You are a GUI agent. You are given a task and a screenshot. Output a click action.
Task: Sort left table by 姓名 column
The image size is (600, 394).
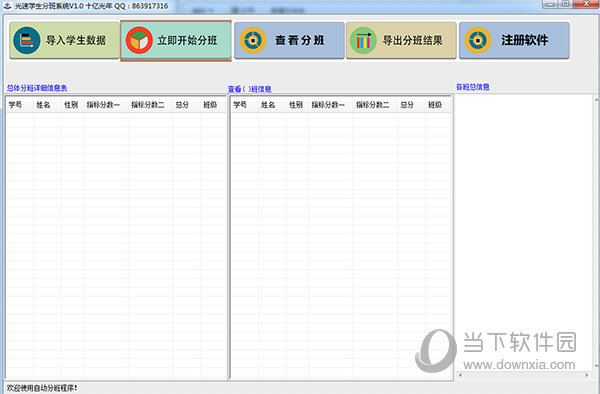pos(47,105)
